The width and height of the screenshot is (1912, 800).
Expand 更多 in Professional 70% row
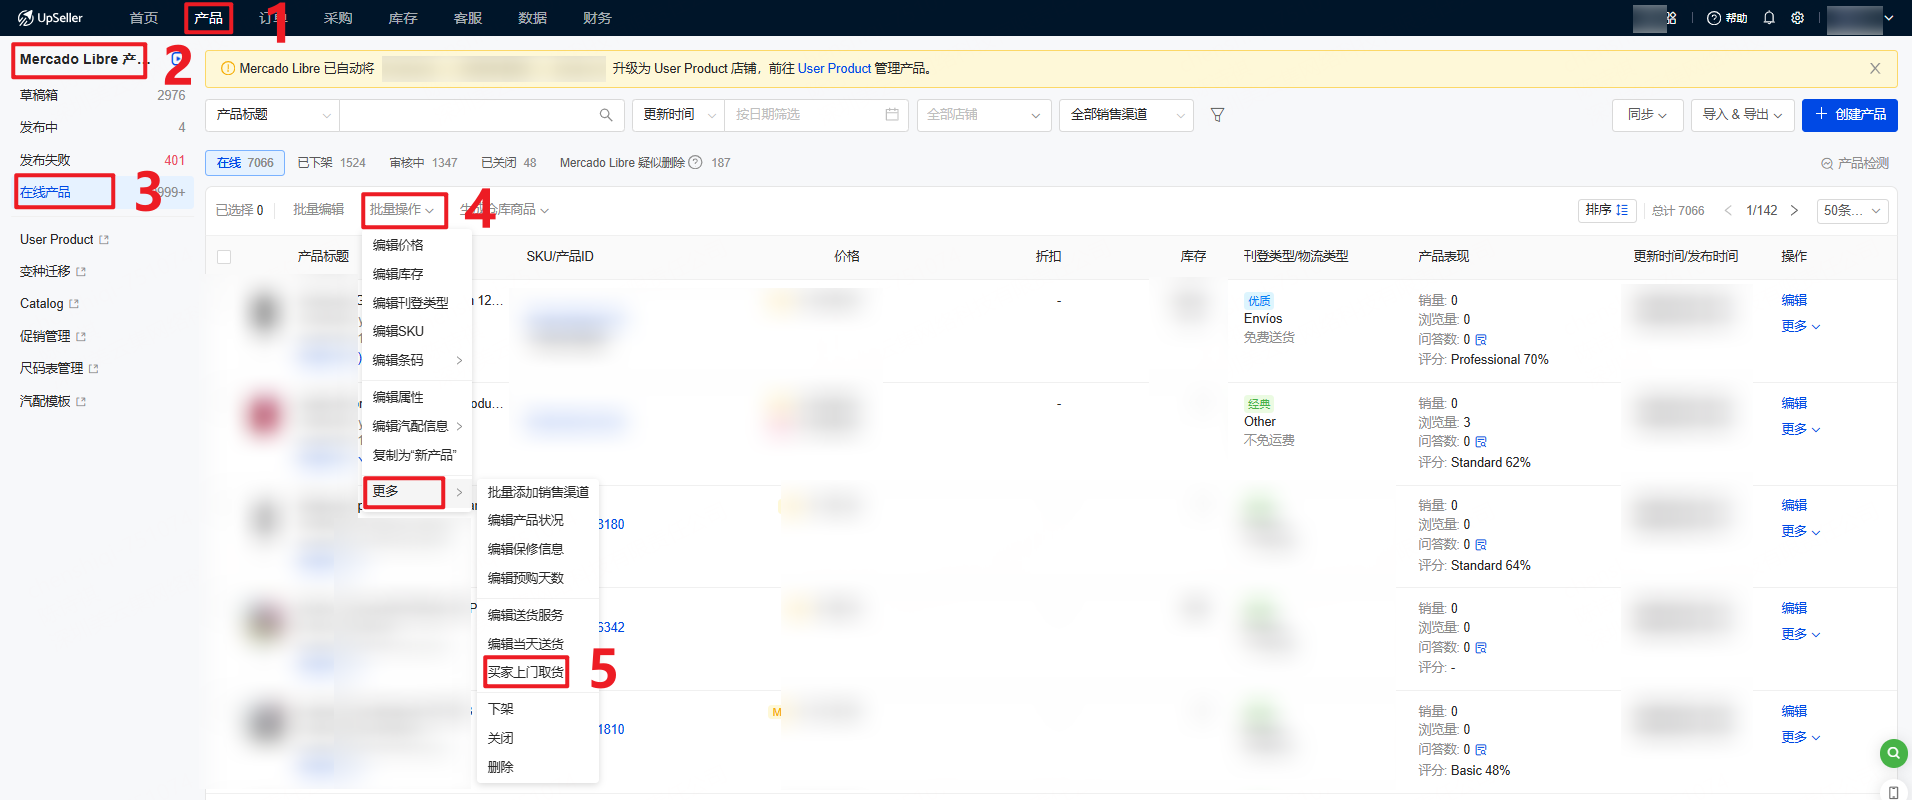(1800, 326)
